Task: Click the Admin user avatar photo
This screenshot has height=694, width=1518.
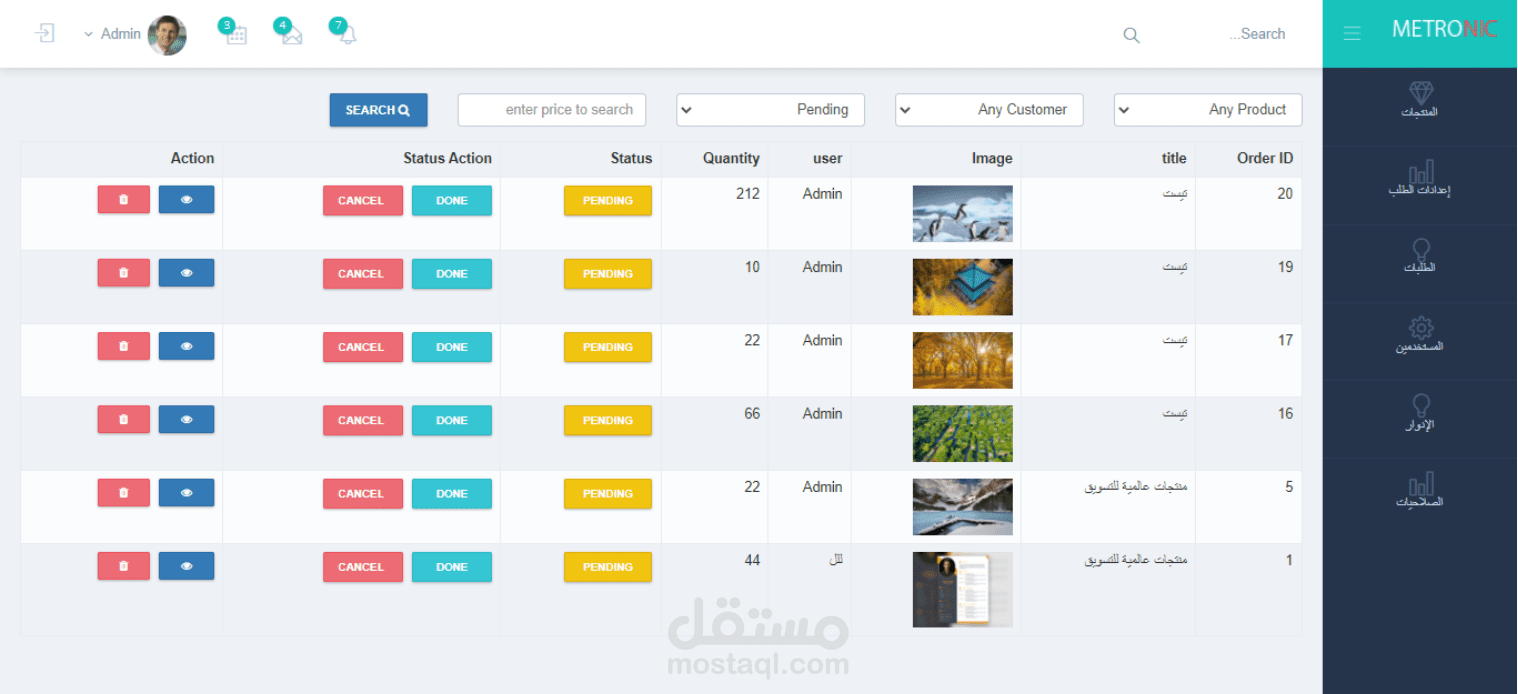Action: click(167, 35)
